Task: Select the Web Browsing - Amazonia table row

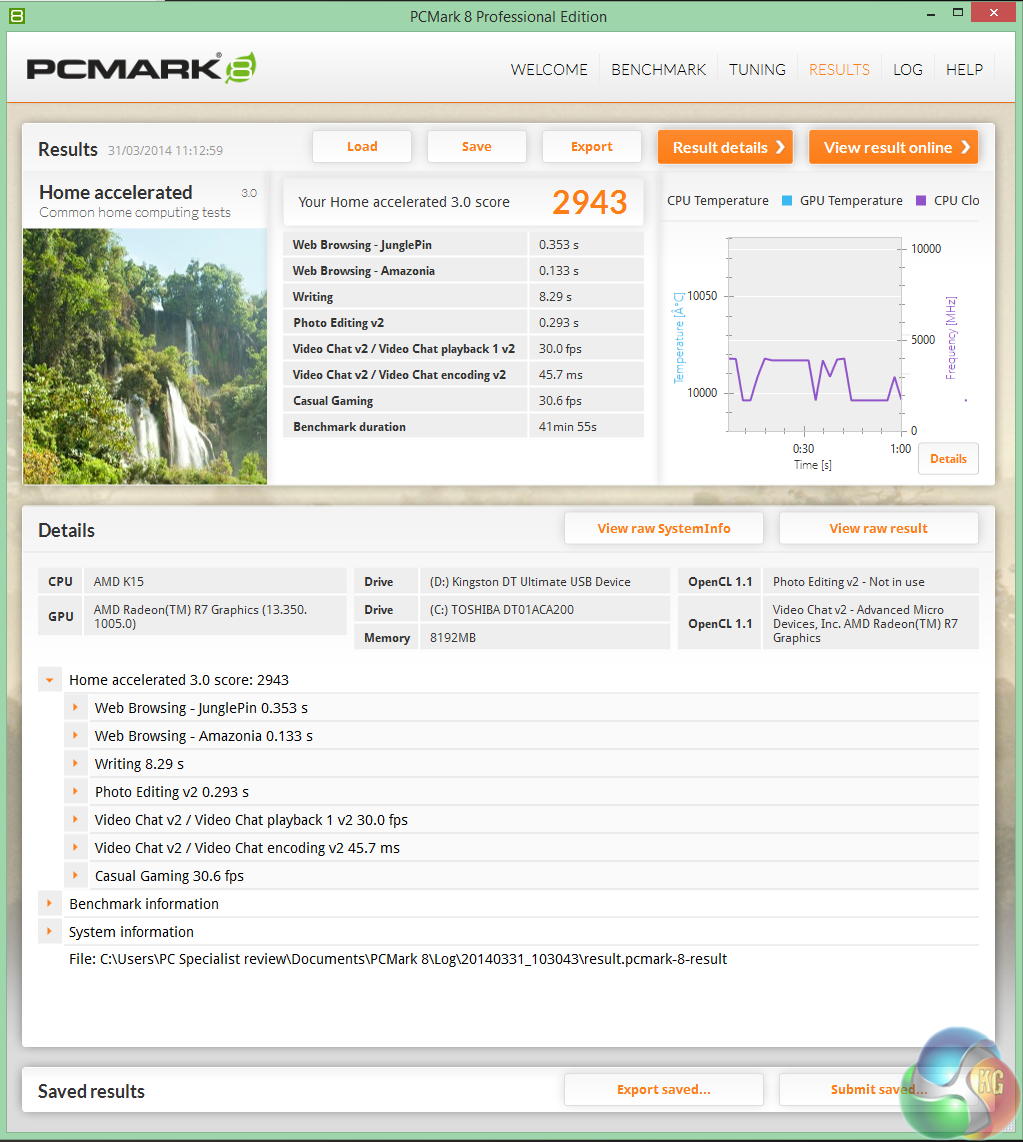Action: coord(463,271)
